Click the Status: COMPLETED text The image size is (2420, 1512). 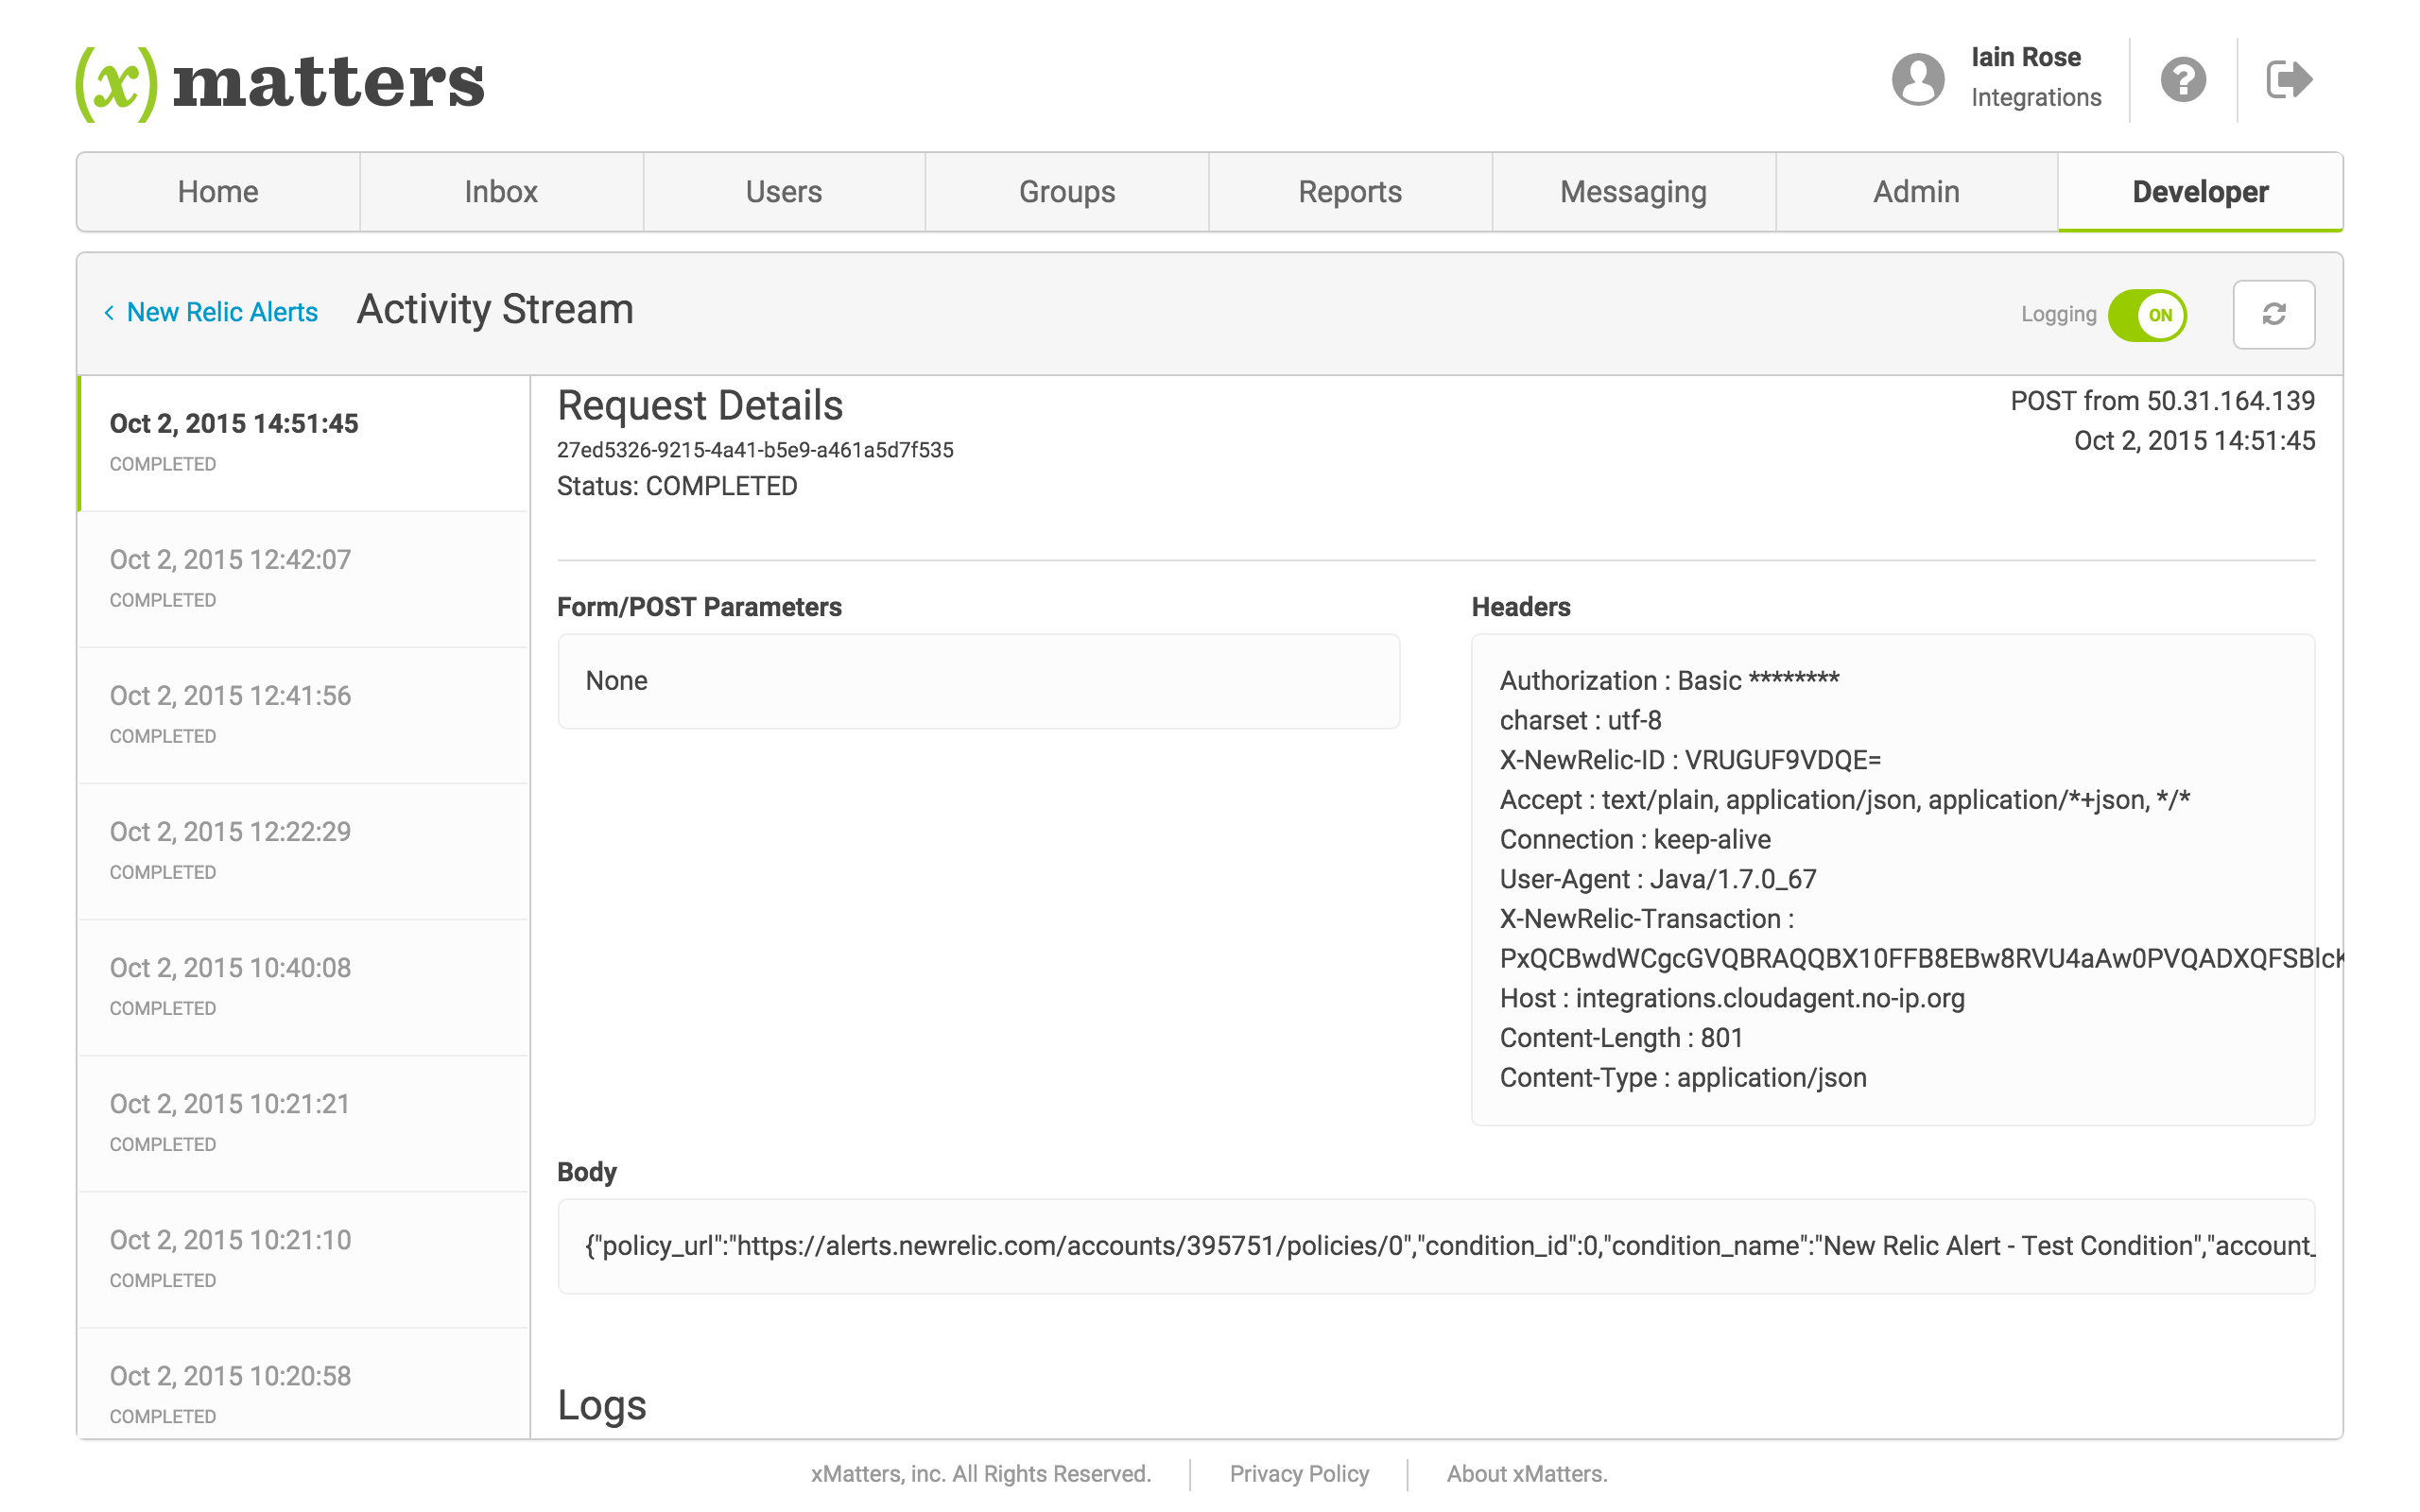pyautogui.click(x=677, y=486)
